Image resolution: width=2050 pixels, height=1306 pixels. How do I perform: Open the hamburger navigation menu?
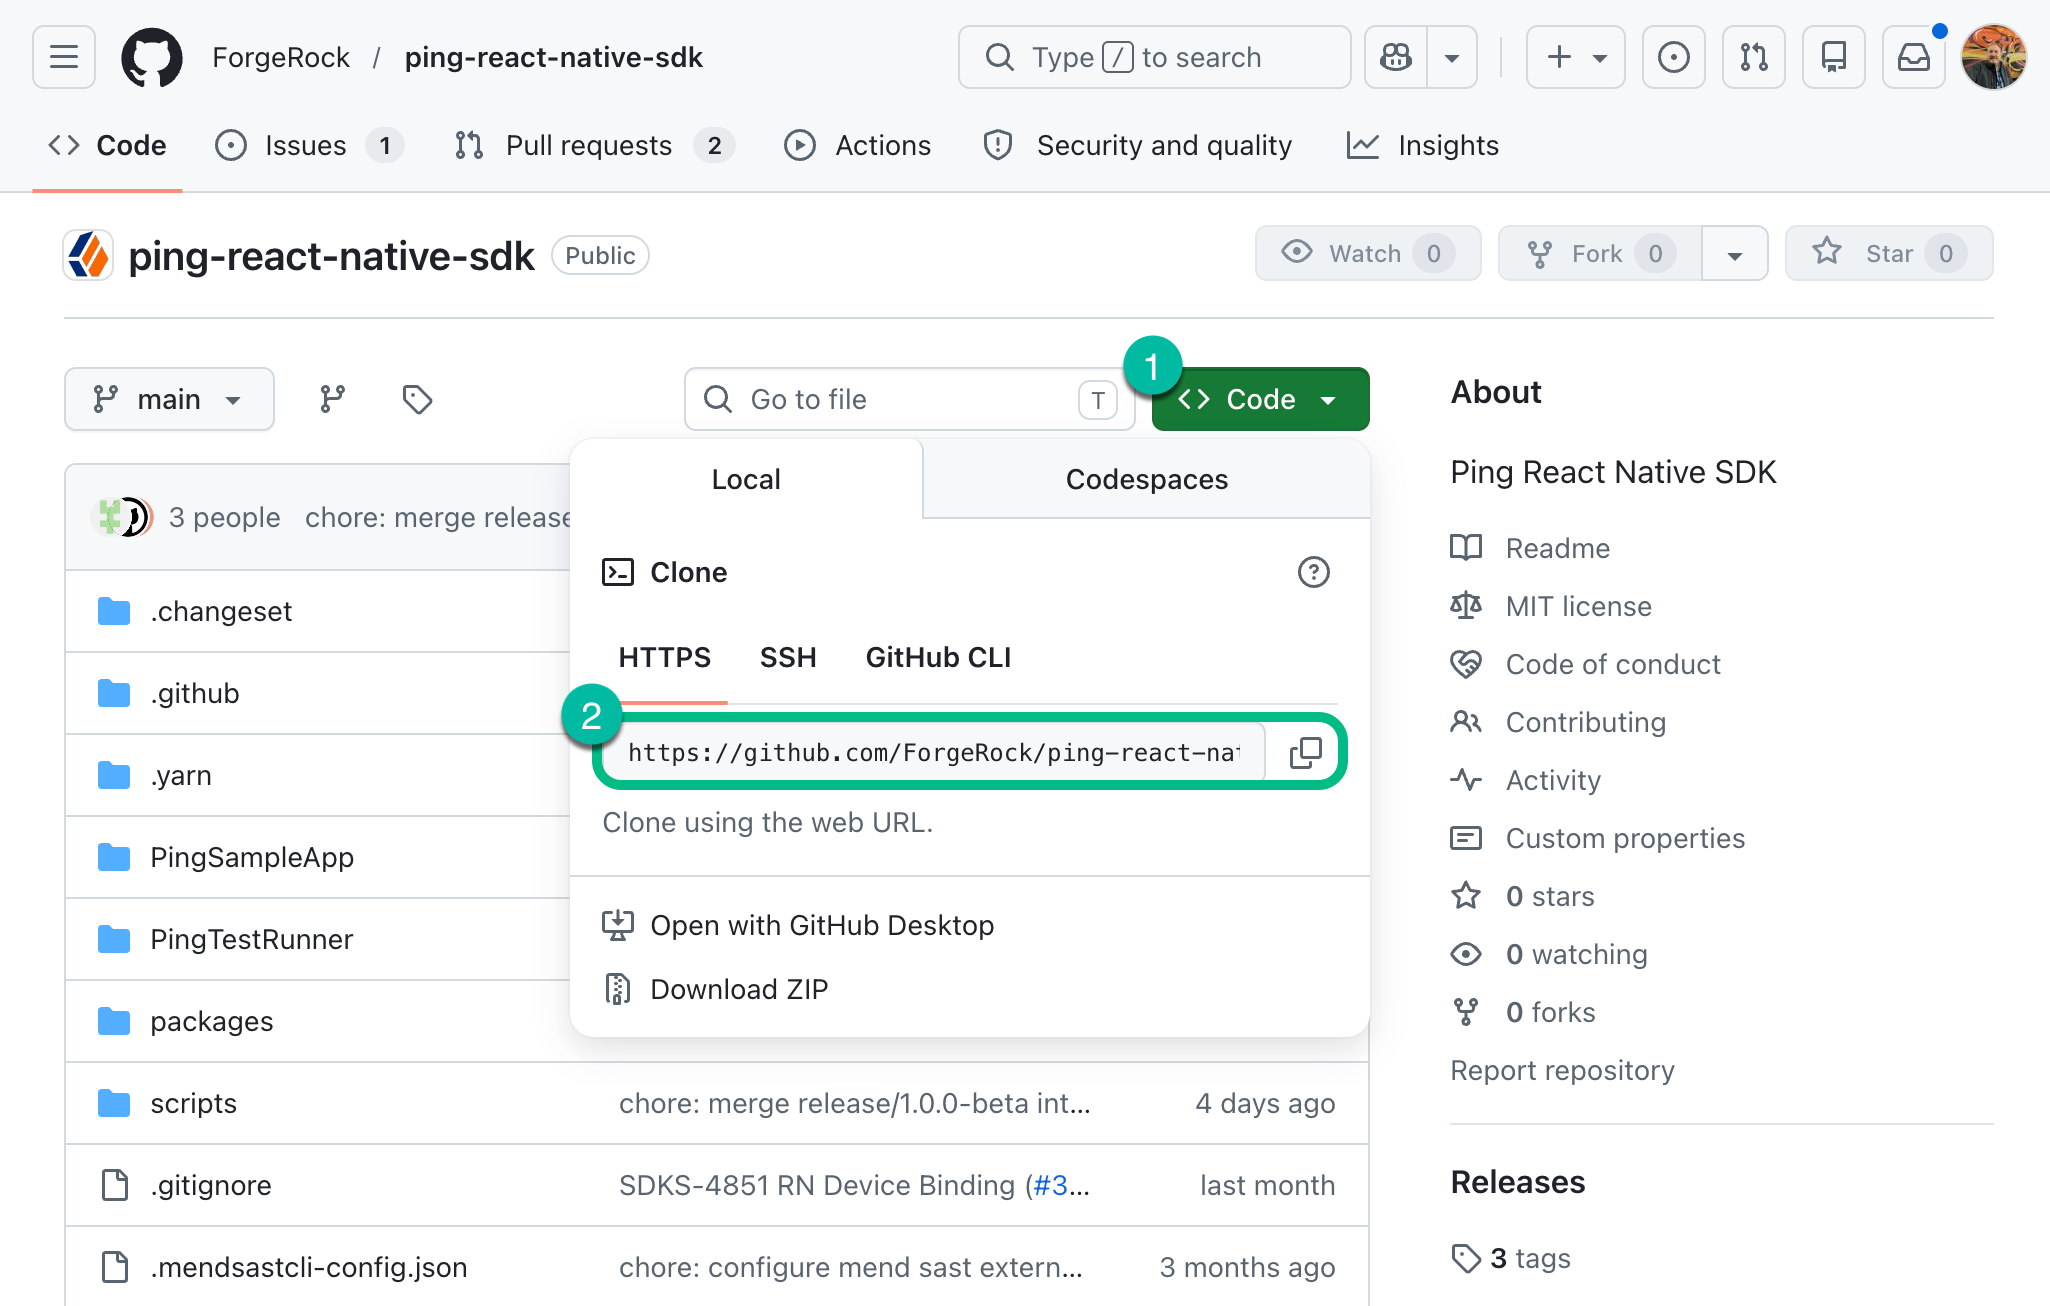64,57
